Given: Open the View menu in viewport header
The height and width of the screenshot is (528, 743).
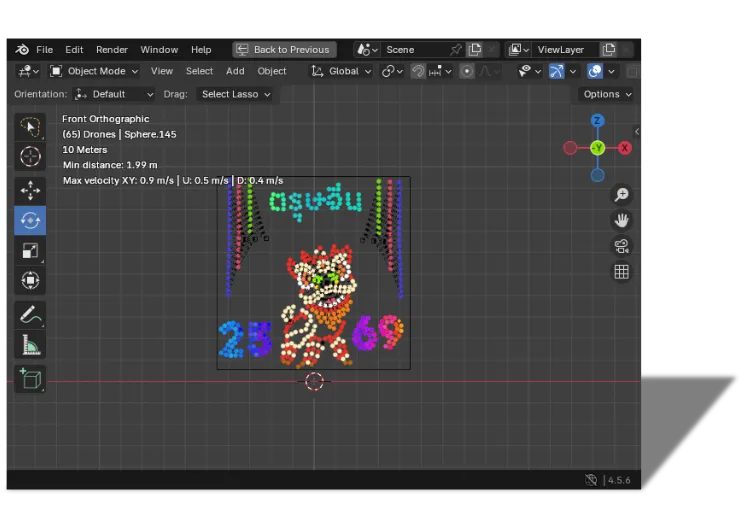Looking at the screenshot, I should tap(162, 71).
